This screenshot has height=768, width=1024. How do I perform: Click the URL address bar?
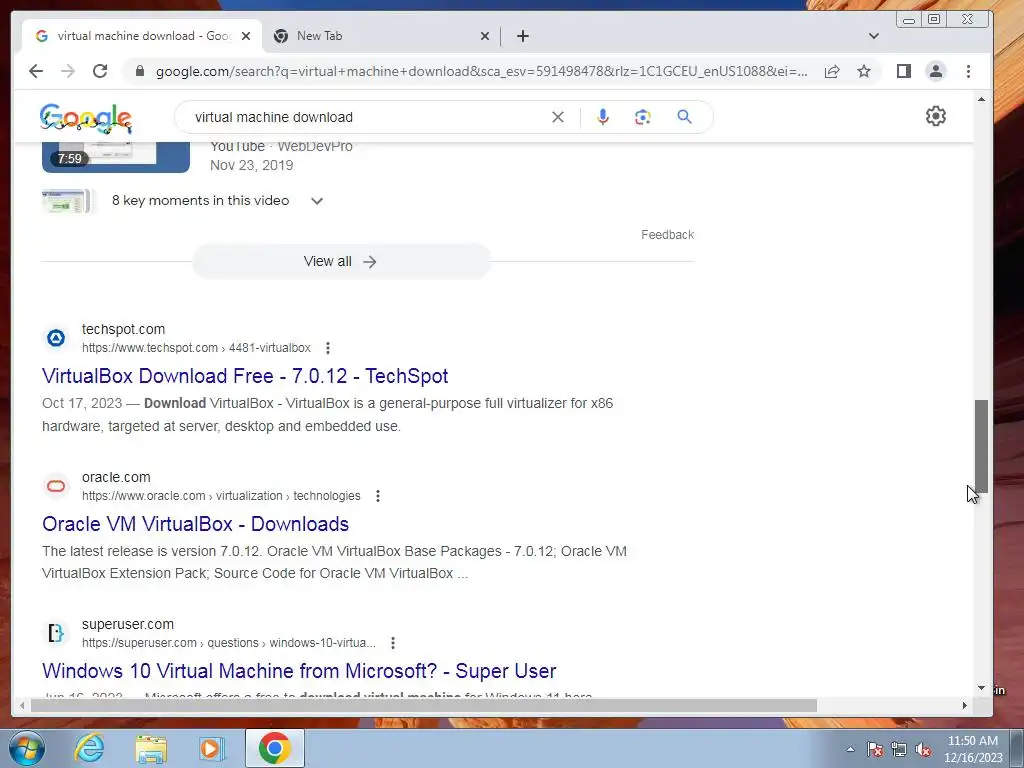click(481, 71)
